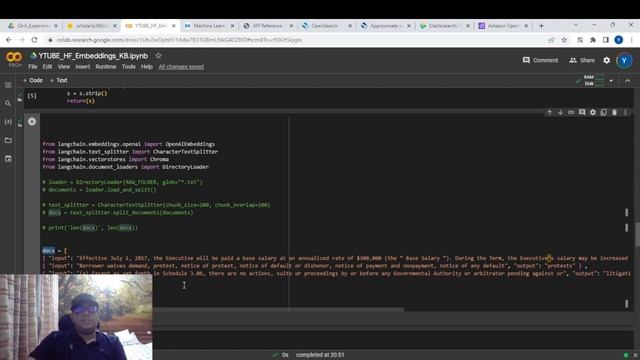
Task: Delete the cell trash icon
Action: (x=614, y=112)
